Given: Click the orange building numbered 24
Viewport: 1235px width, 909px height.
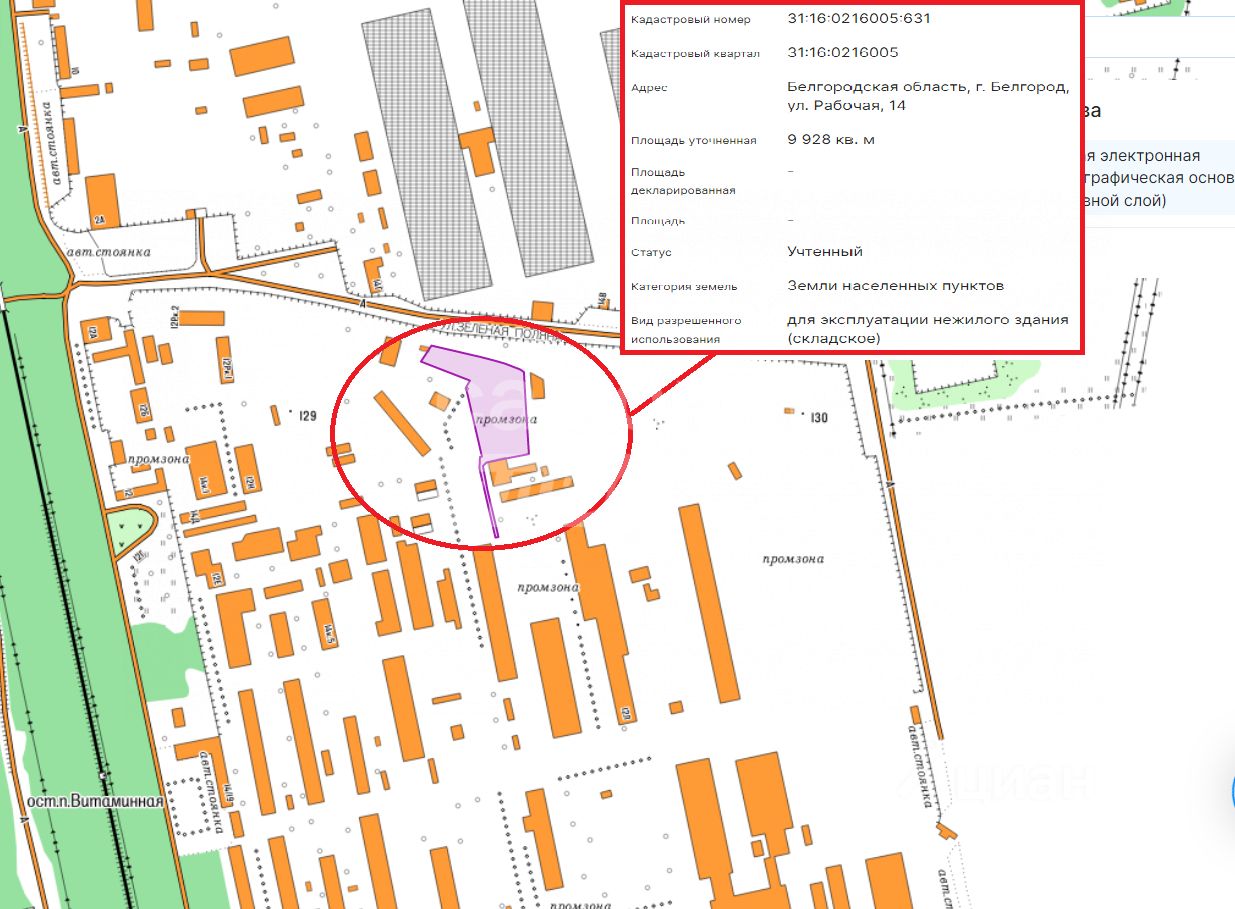Looking at the screenshot, I should point(103,201).
